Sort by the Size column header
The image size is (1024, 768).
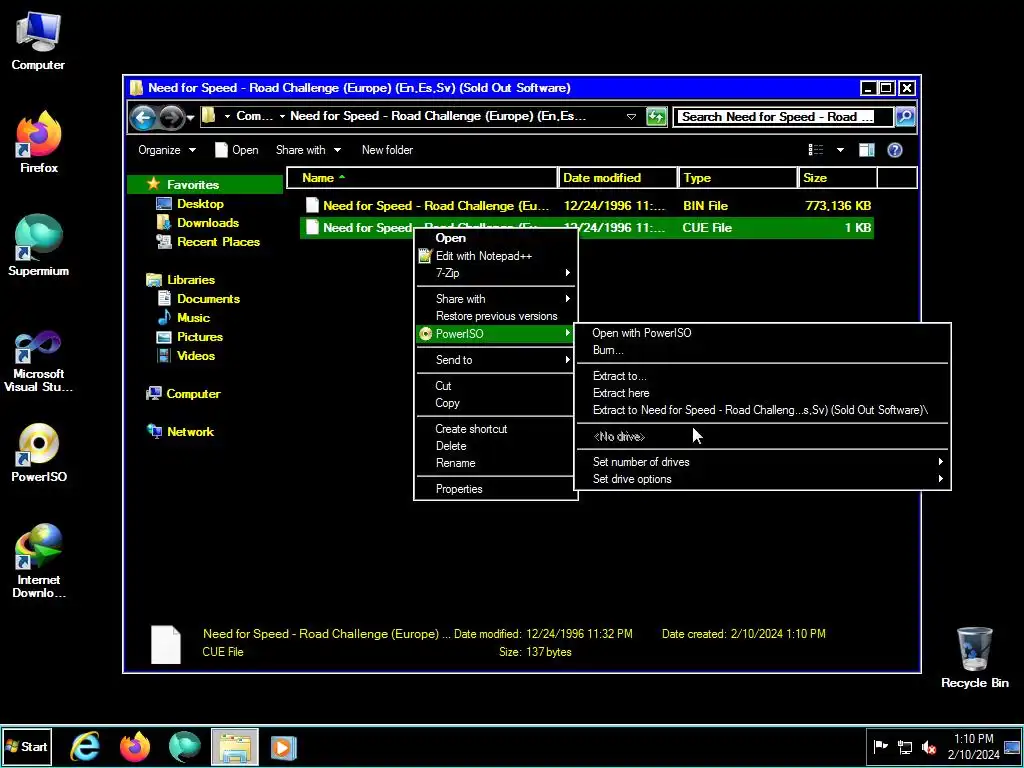838,178
